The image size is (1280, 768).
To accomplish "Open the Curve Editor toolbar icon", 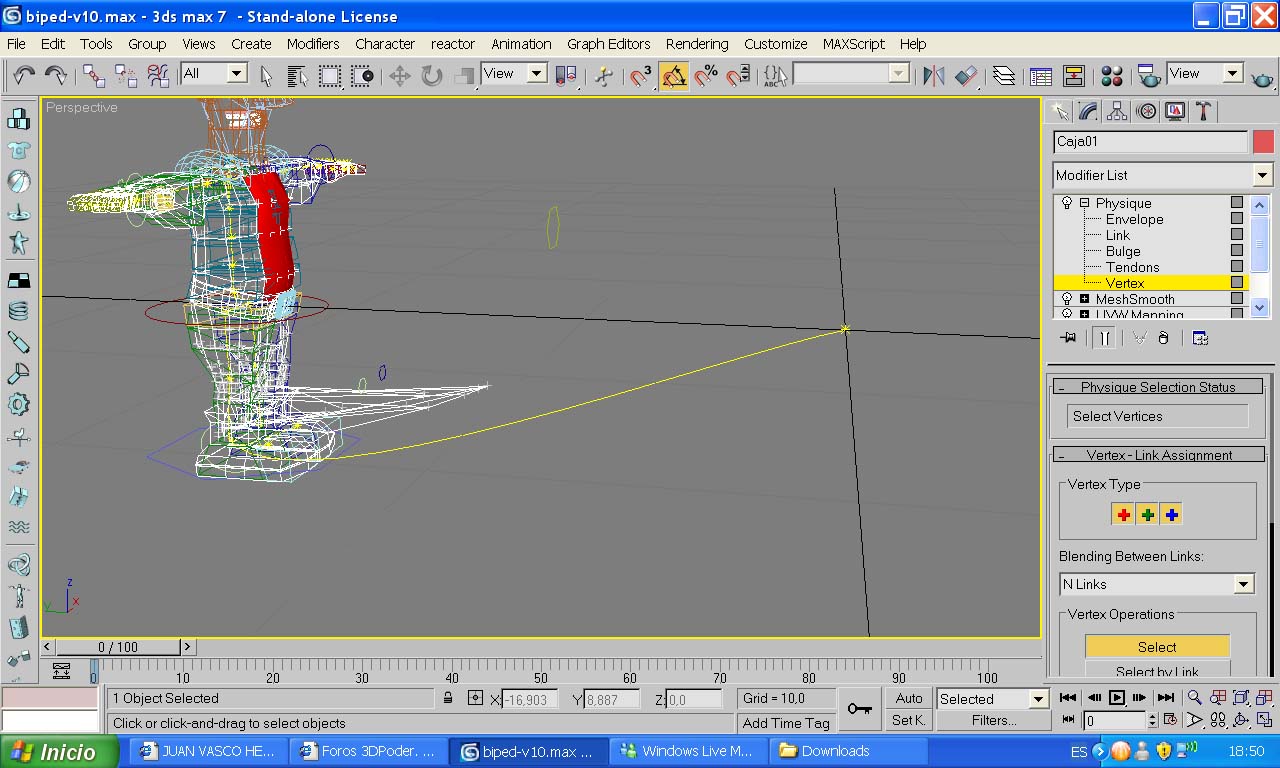I will tap(1041, 75).
